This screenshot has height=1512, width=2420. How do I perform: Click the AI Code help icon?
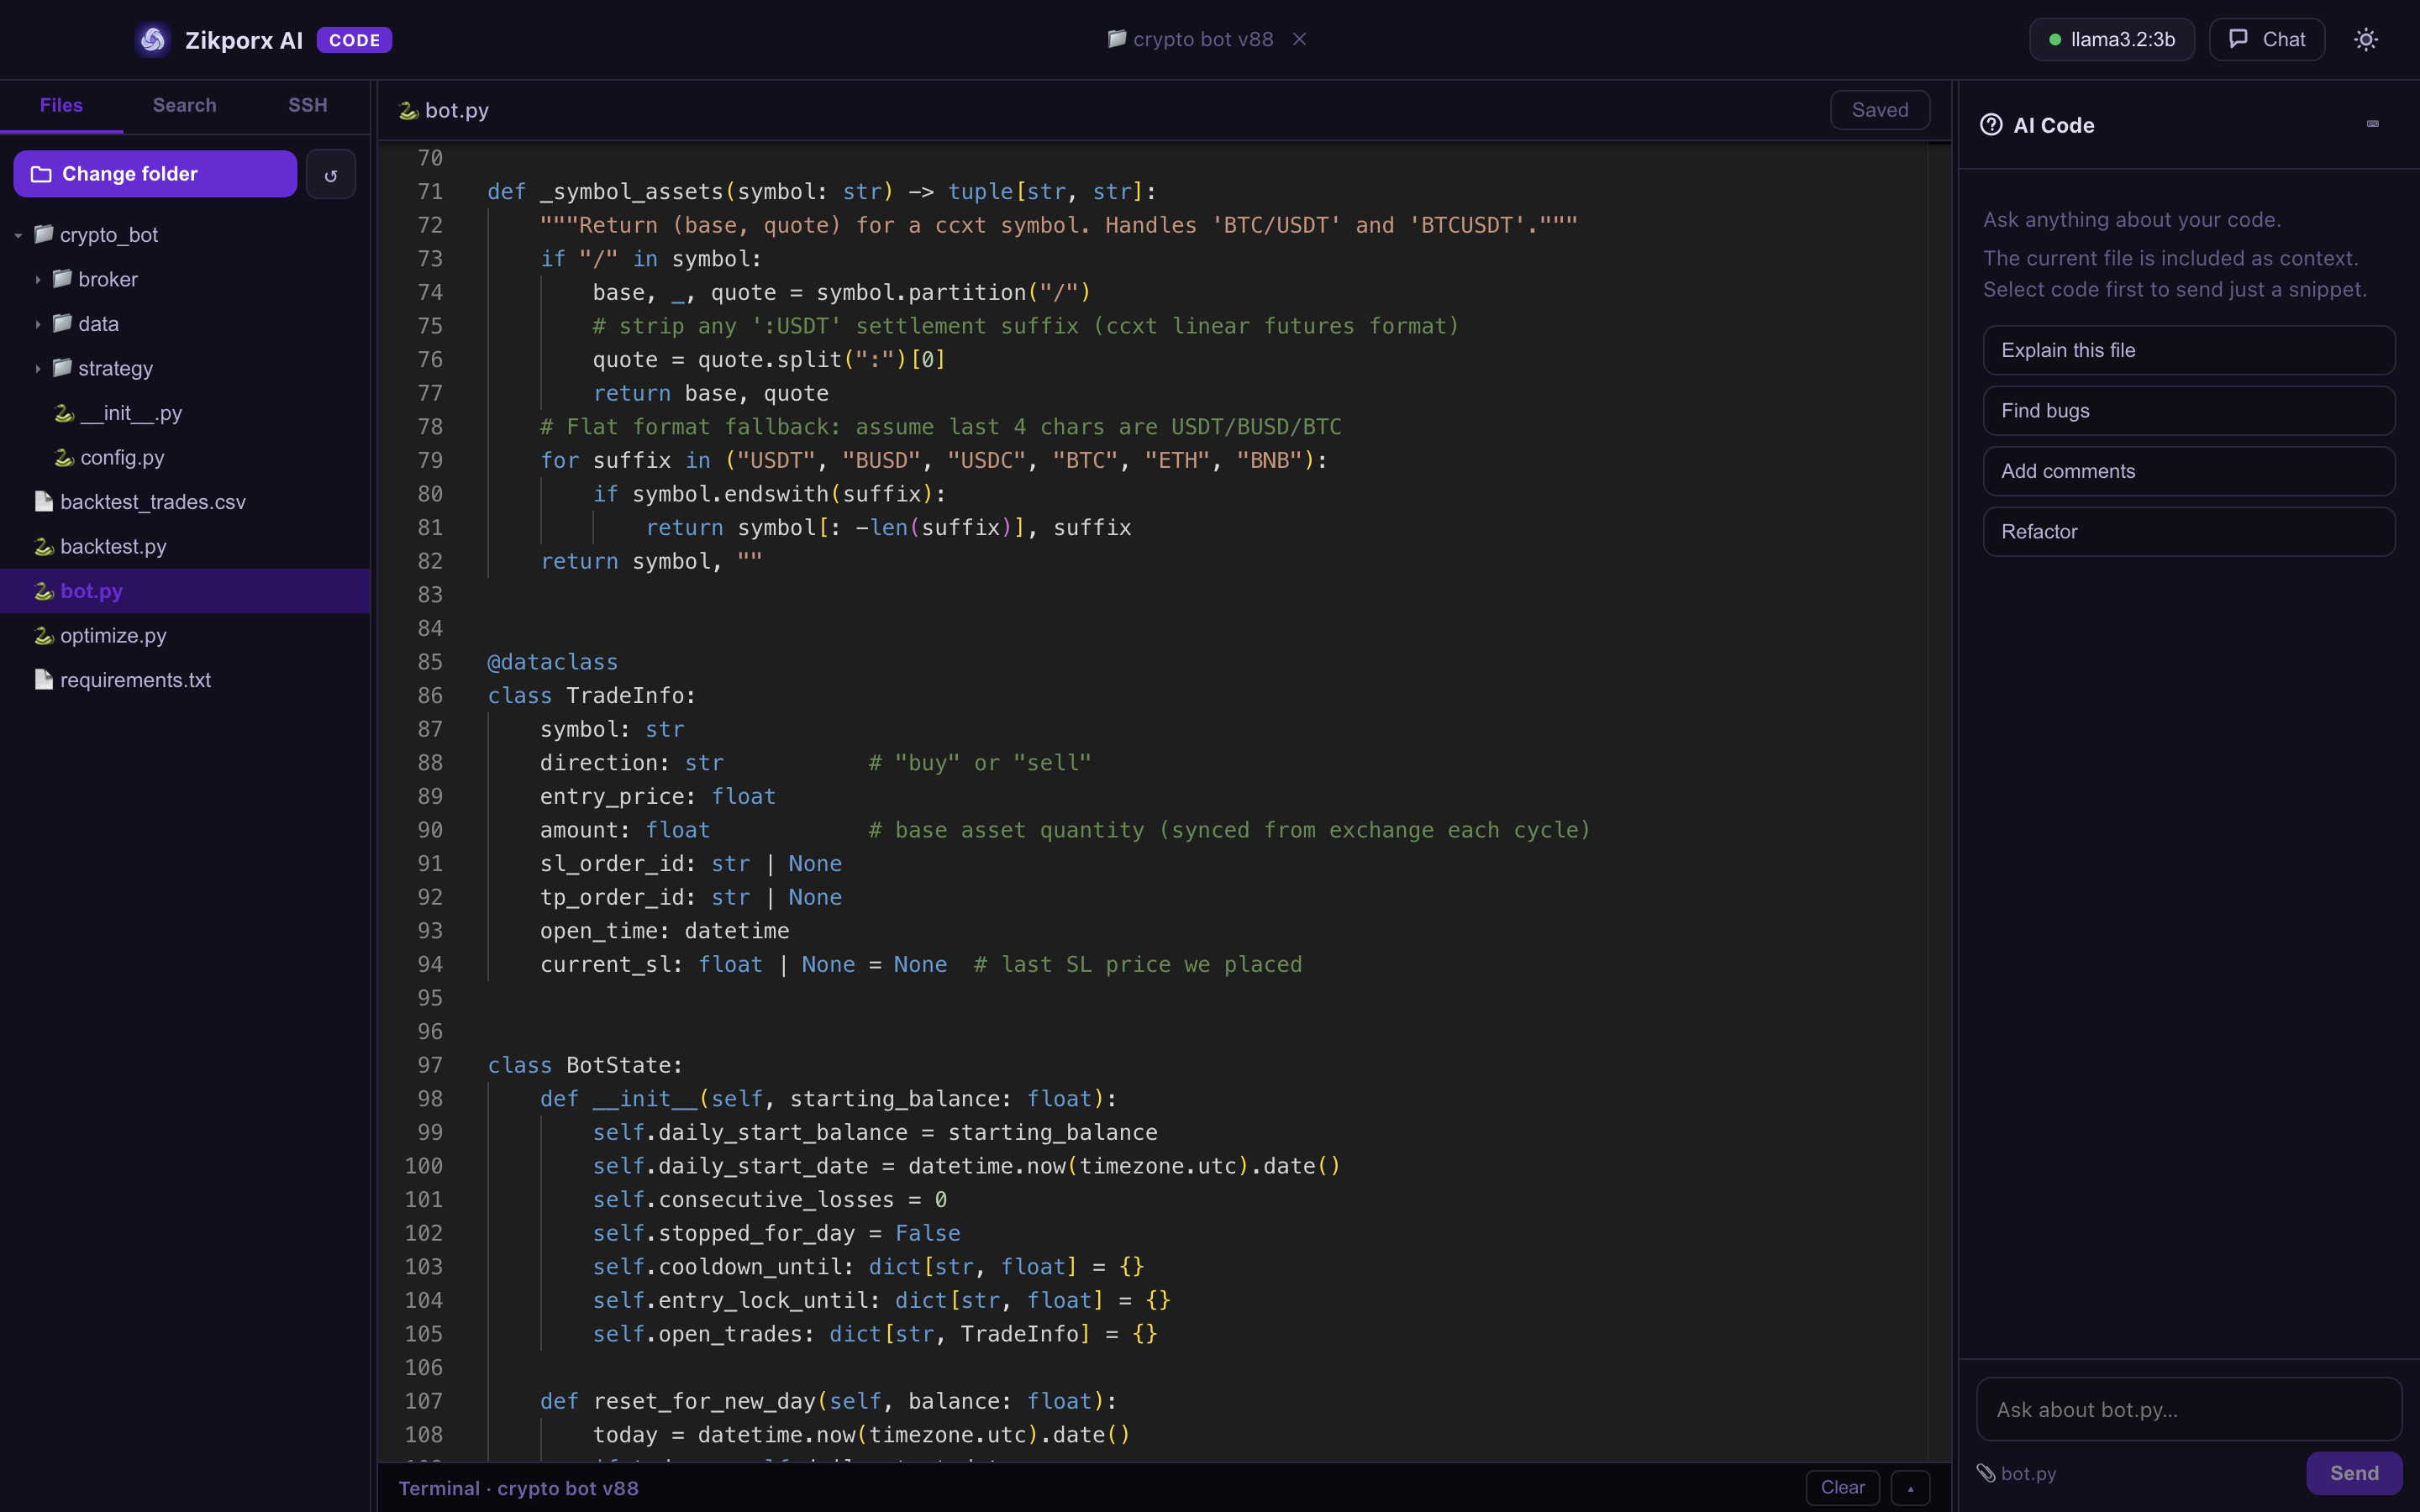click(x=1991, y=125)
